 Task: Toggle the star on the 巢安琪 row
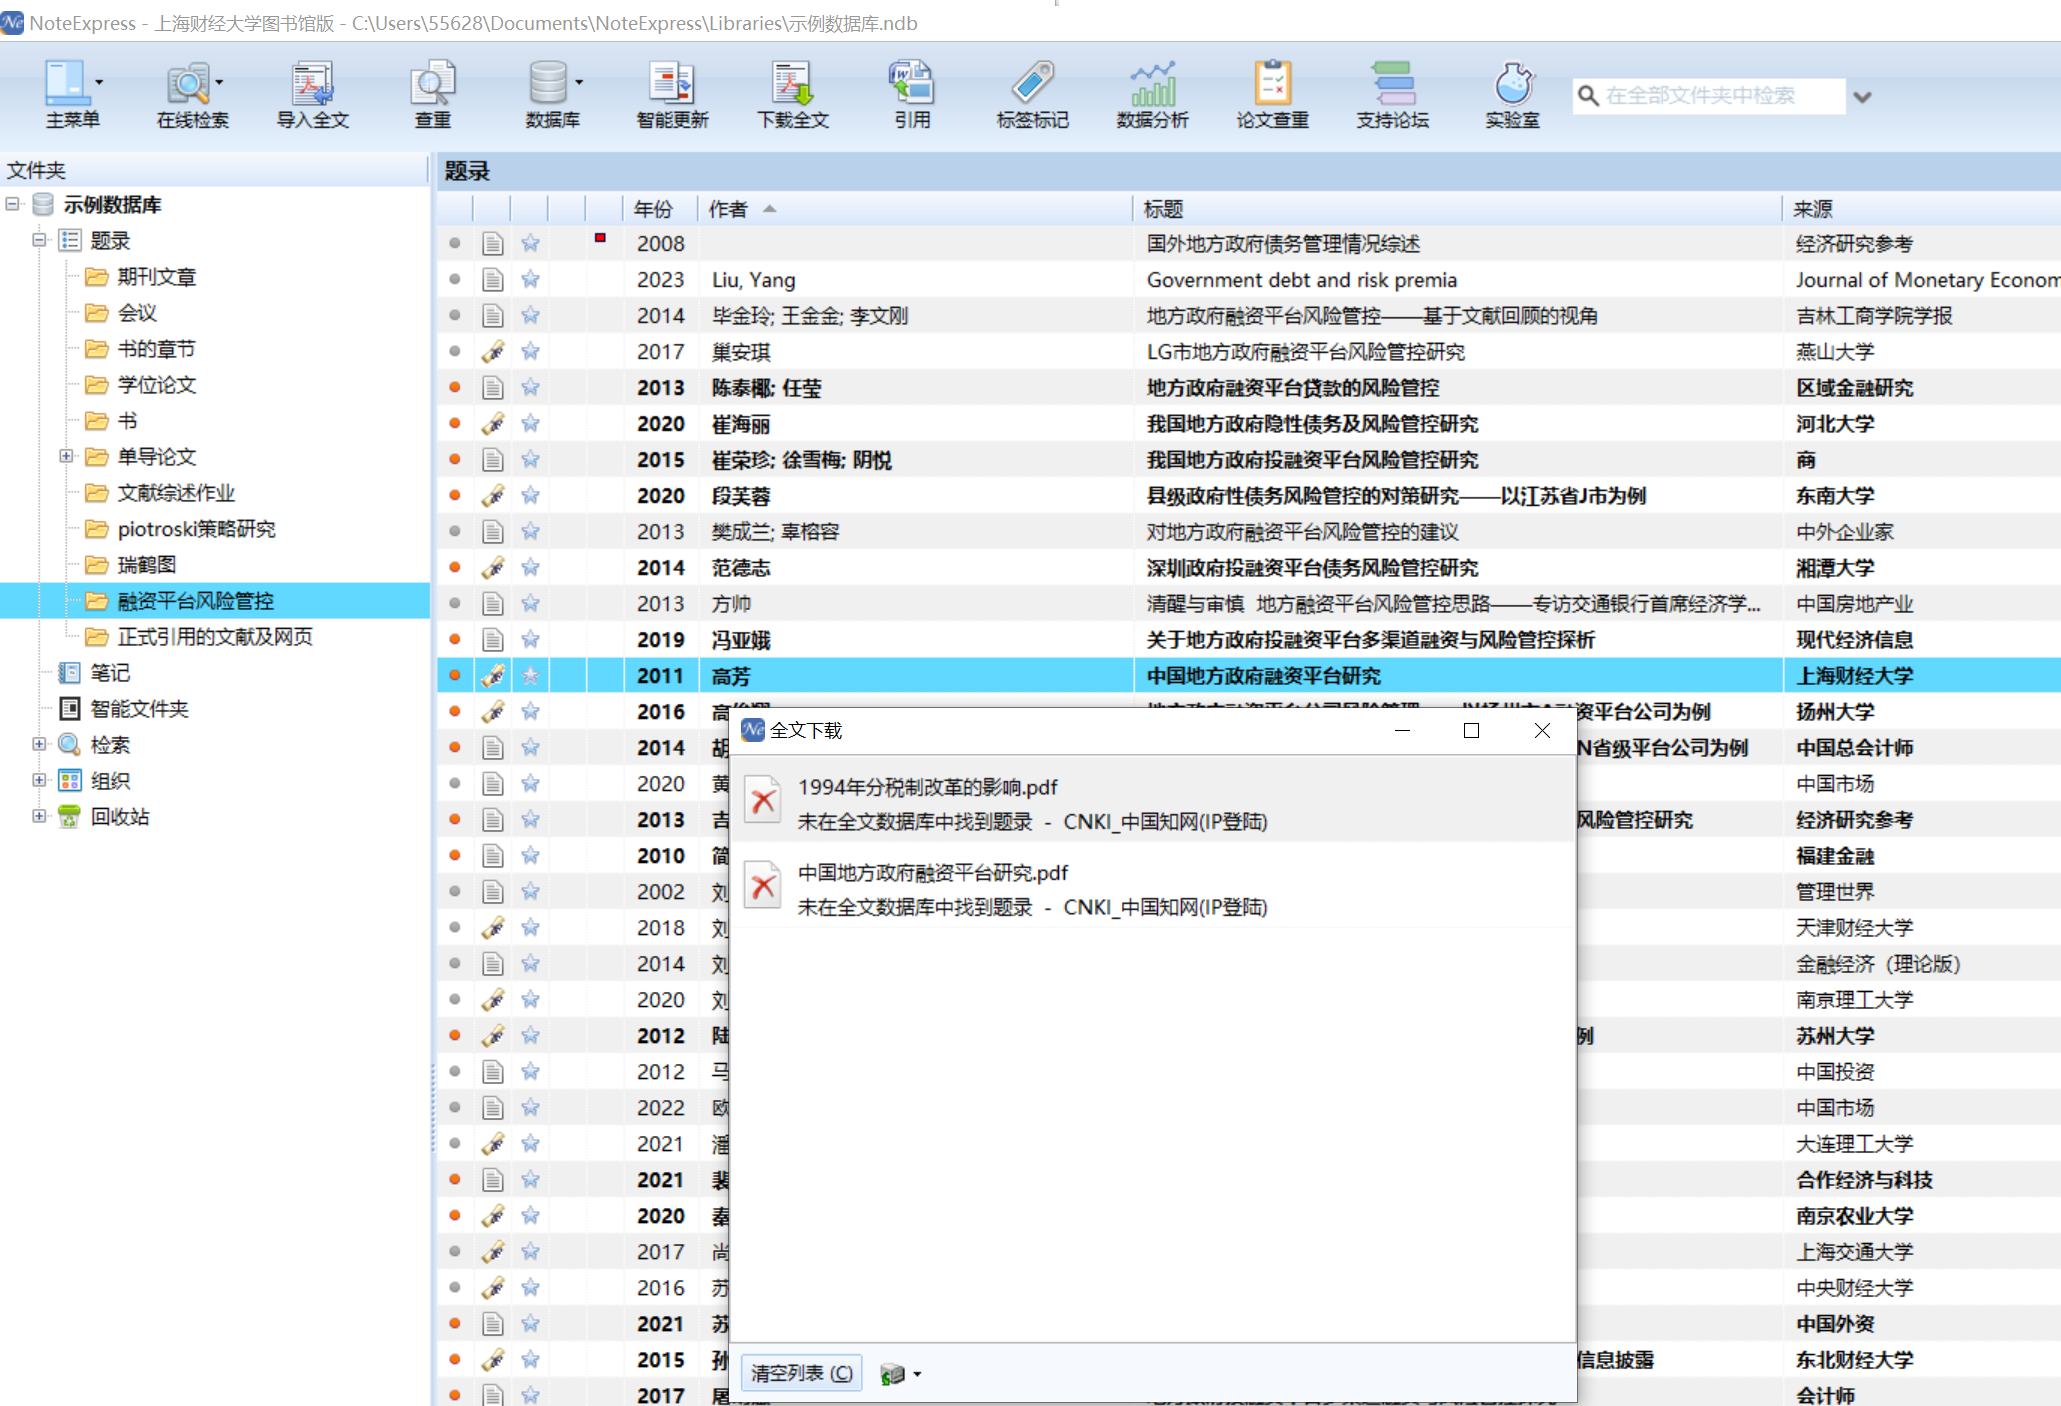click(x=530, y=351)
